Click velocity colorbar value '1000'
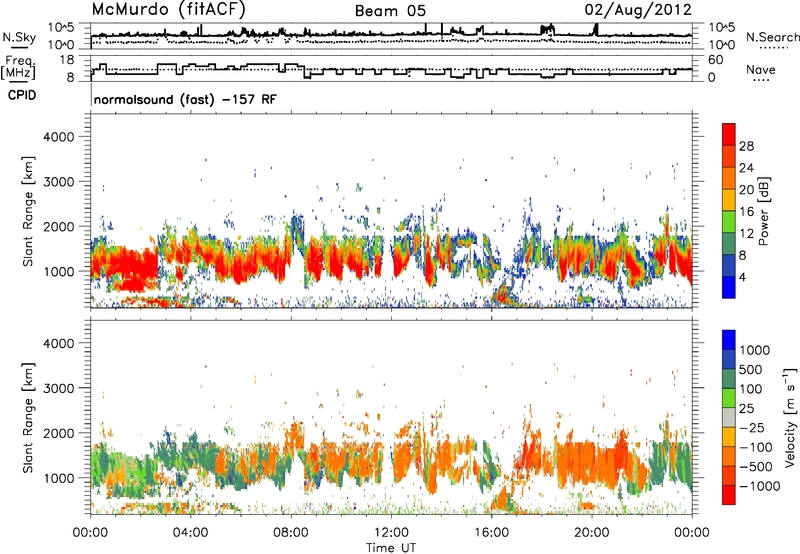Screen dimensions: 800x554 [754, 350]
